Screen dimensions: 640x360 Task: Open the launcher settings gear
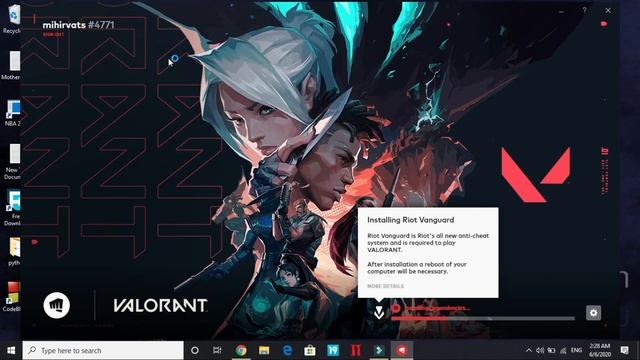pos(593,313)
